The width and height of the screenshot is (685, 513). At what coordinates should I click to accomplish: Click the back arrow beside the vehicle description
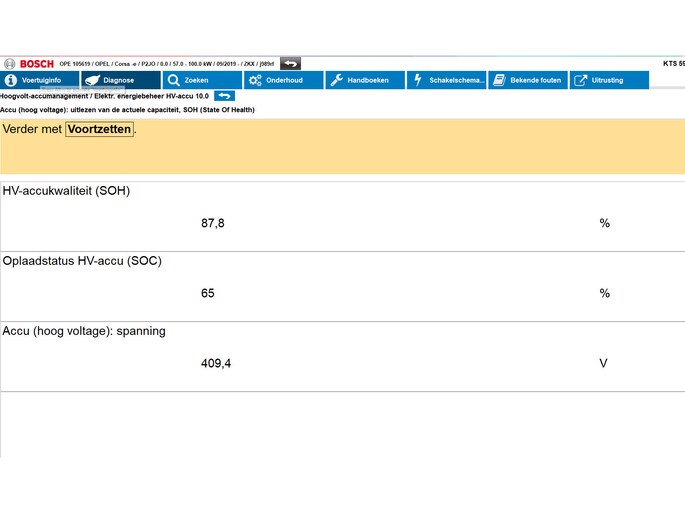click(290, 63)
